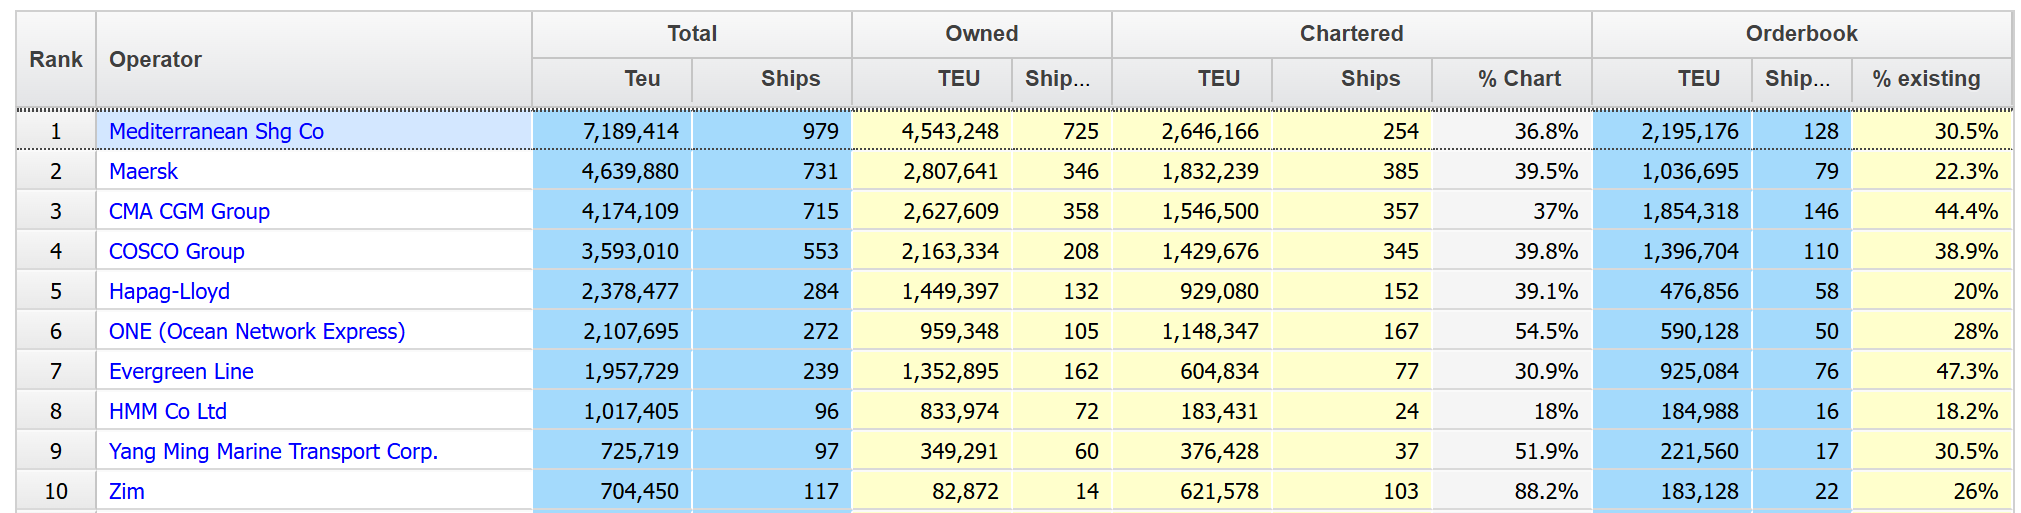The image size is (2021, 513).
Task: Sort by % existing column header
Action: pos(1925,79)
